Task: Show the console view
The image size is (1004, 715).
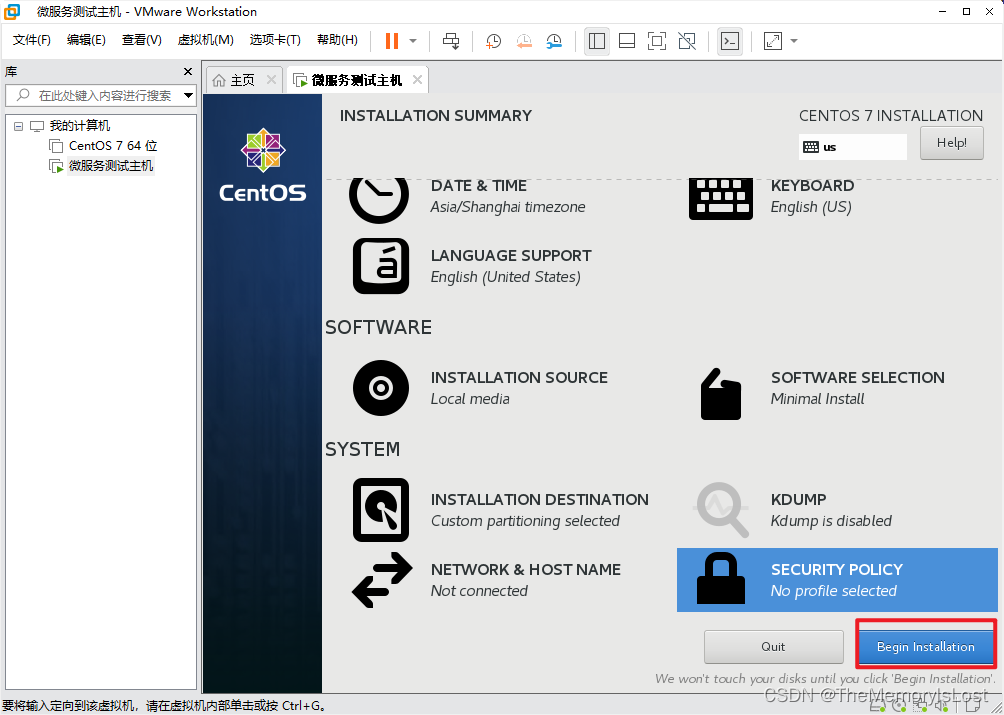Action: [730, 41]
